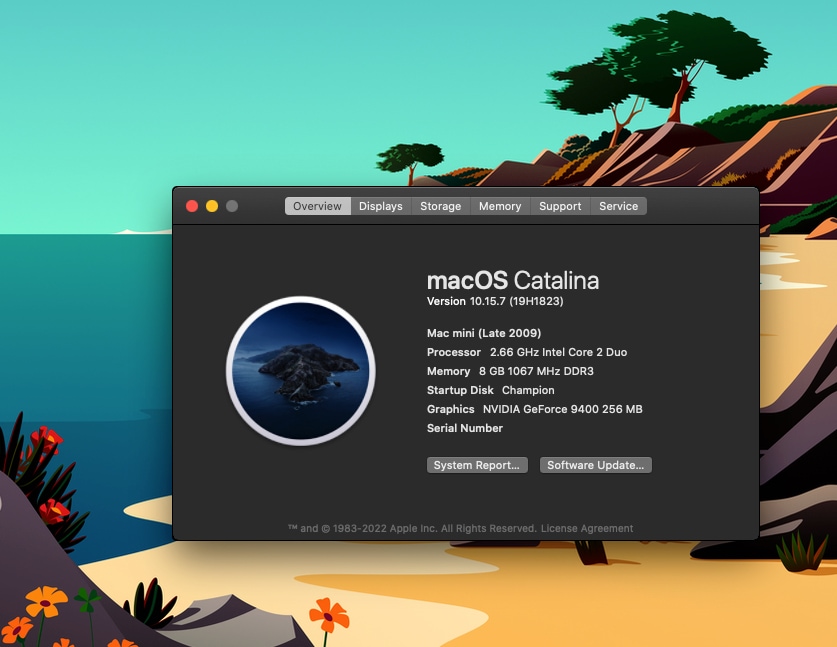Close the About This Mac window
This screenshot has height=647, width=837.
point(192,206)
